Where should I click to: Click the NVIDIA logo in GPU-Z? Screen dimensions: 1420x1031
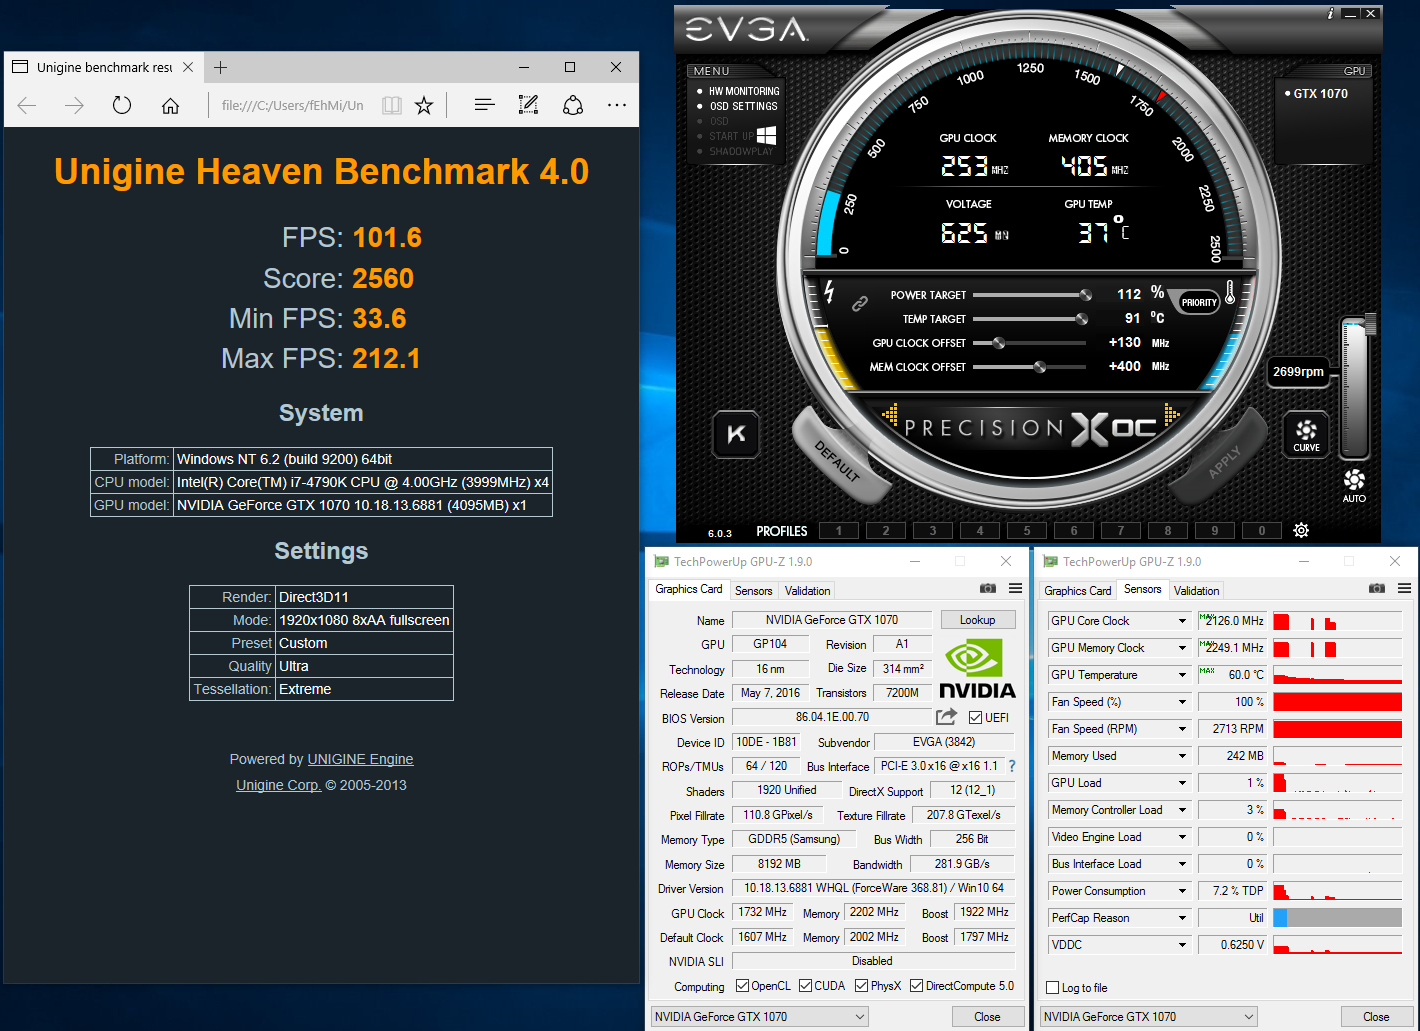[977, 670]
